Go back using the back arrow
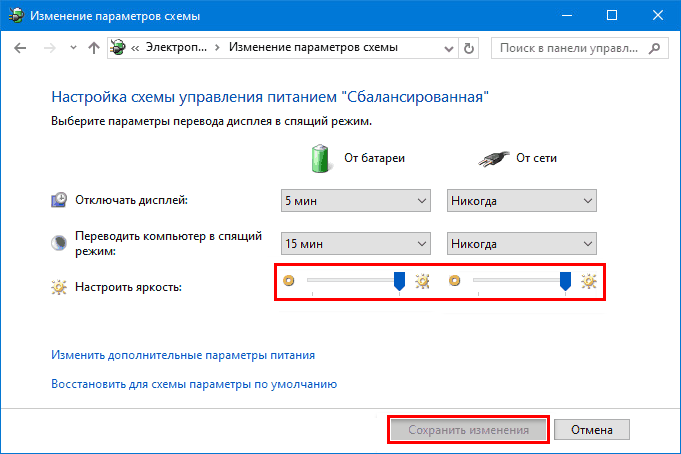 (20, 48)
